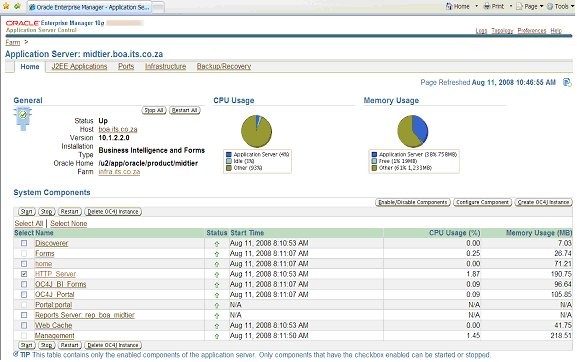Click the status arrow in the Management row
Screen dimensions: 577x362
coord(217,336)
